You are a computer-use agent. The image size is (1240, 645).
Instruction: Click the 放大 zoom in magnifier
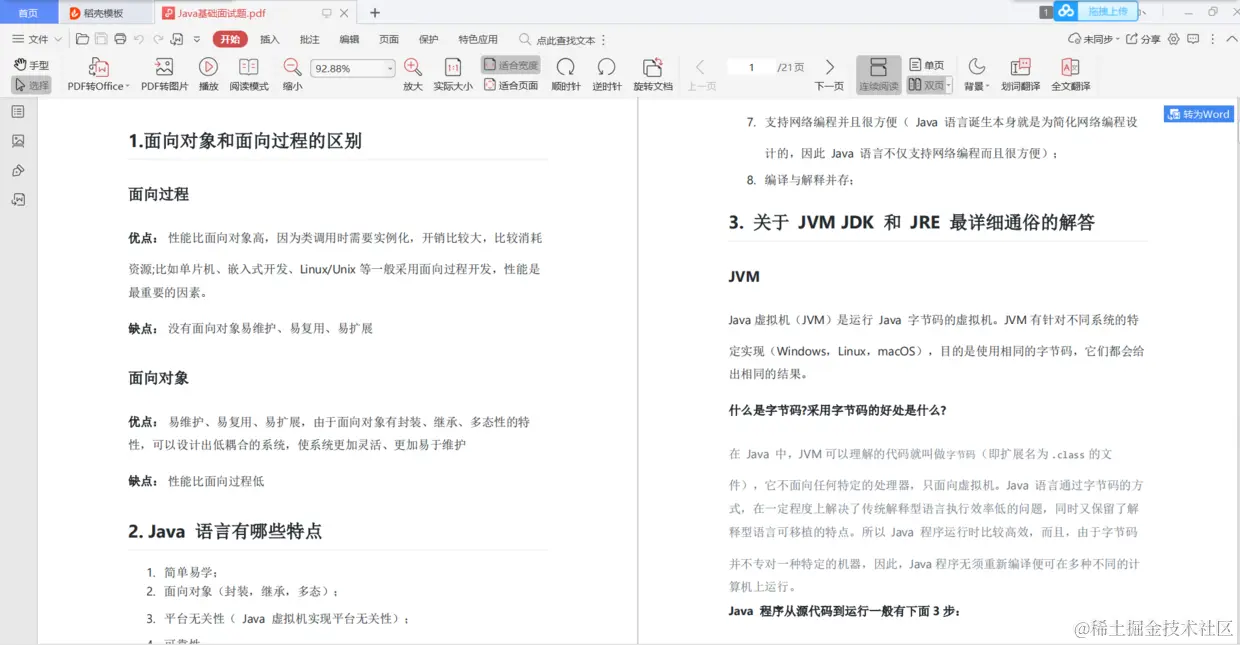tap(413, 74)
